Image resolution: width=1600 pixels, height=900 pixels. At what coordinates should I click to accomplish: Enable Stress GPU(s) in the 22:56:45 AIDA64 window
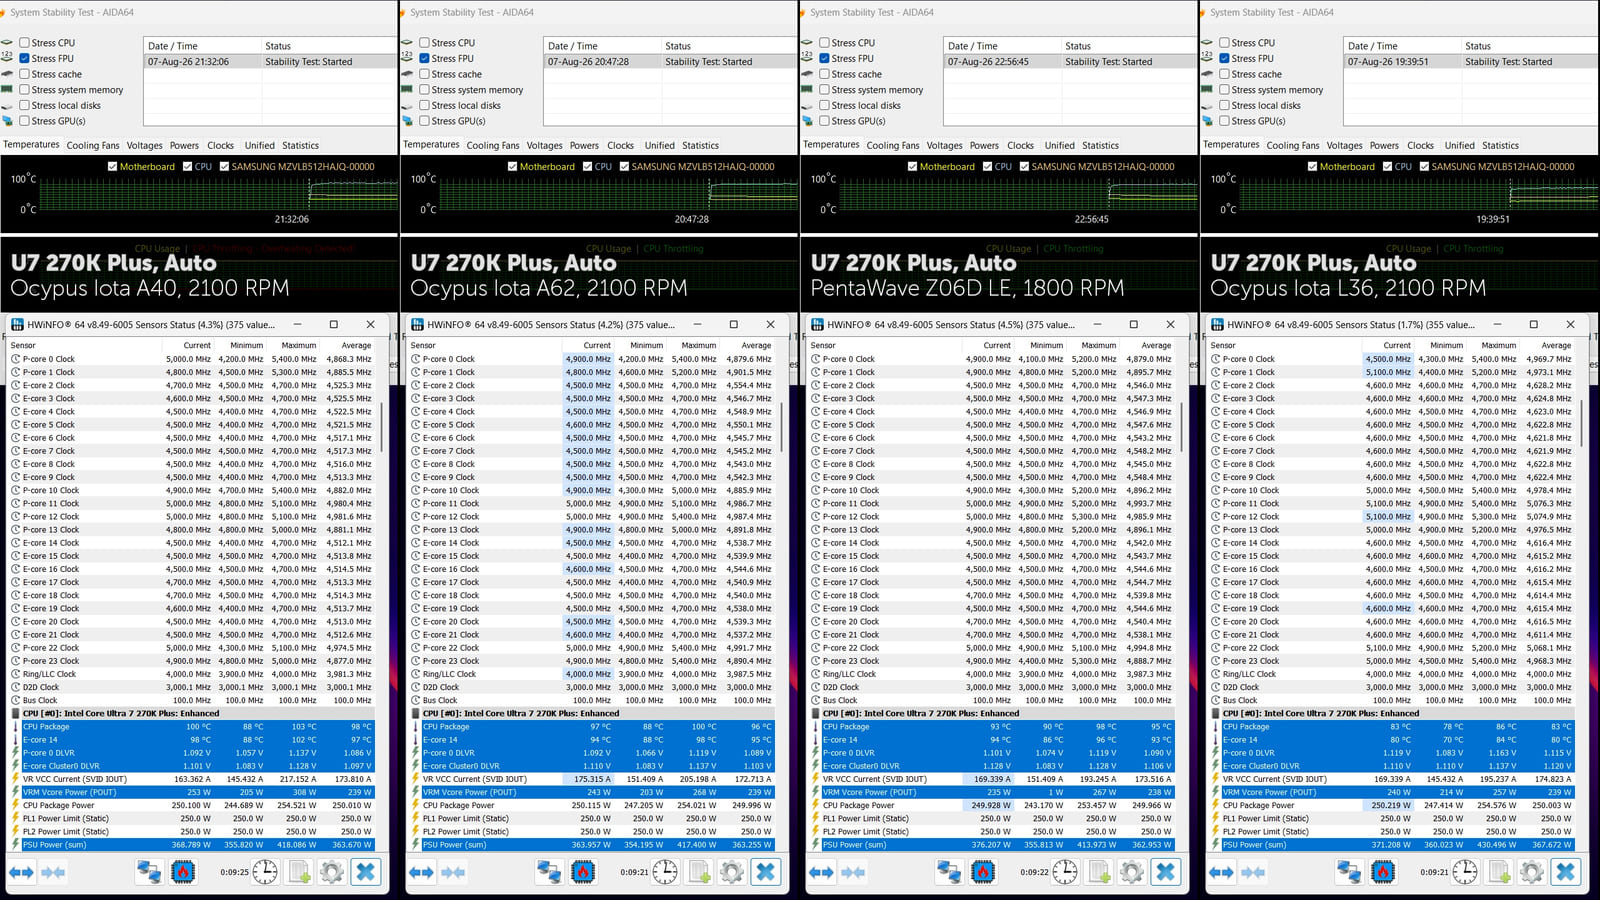(824, 121)
